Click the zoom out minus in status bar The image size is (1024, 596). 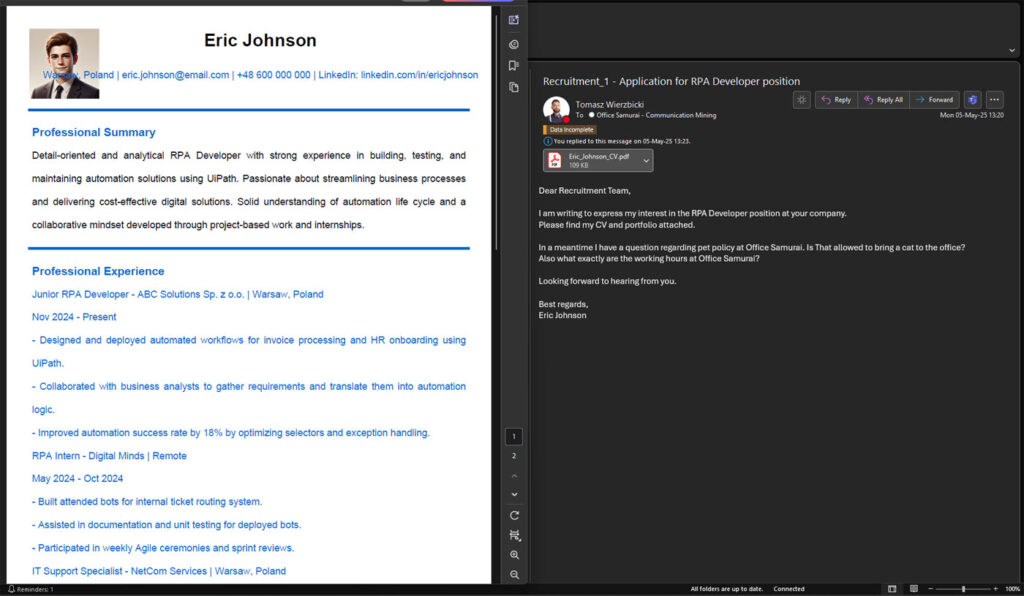[x=931, y=589]
